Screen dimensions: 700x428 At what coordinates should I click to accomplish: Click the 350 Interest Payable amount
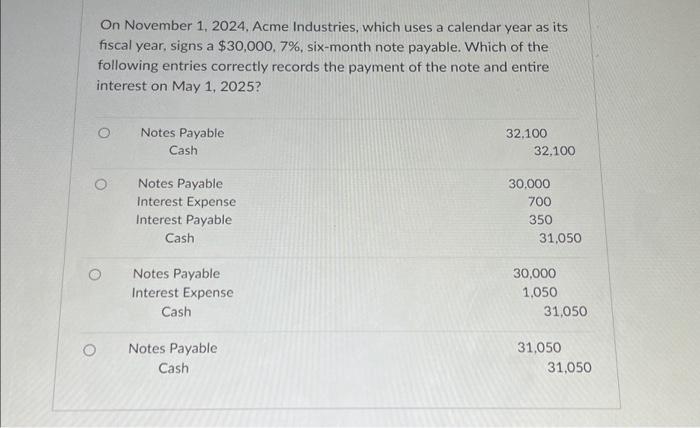541,220
